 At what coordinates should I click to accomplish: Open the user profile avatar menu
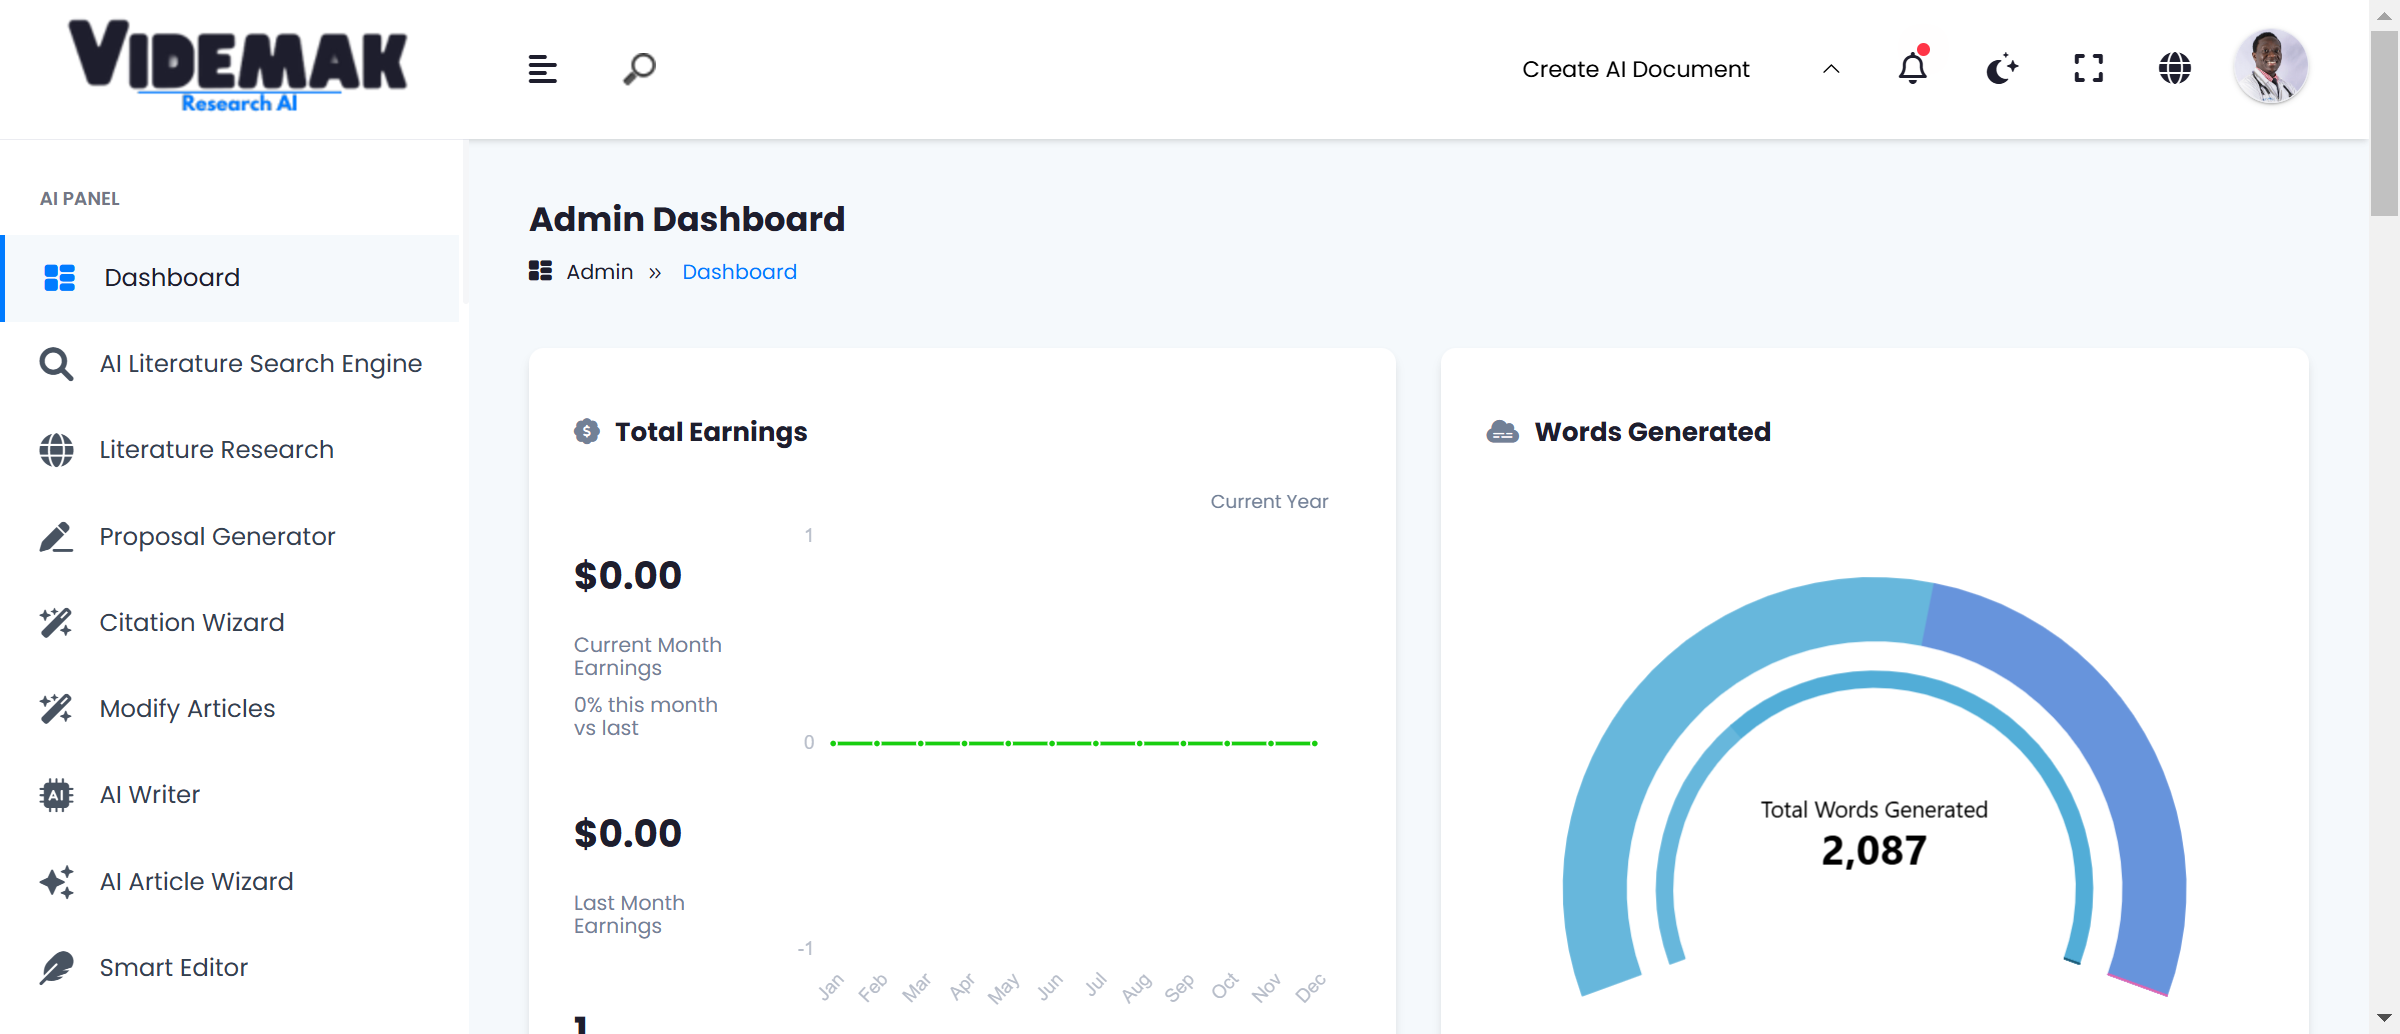pyautogui.click(x=2270, y=67)
